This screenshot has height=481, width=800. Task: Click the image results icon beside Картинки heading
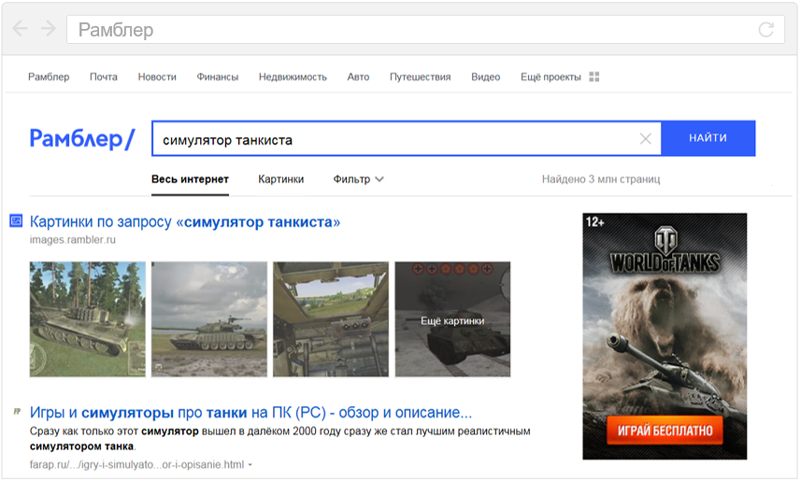(x=16, y=221)
